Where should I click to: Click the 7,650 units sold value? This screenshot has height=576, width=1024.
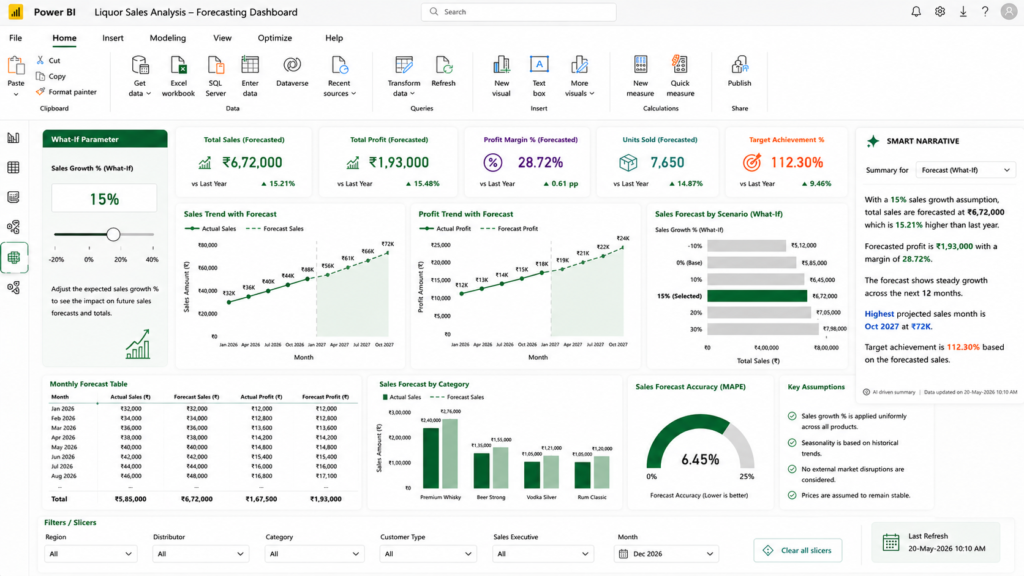point(667,162)
